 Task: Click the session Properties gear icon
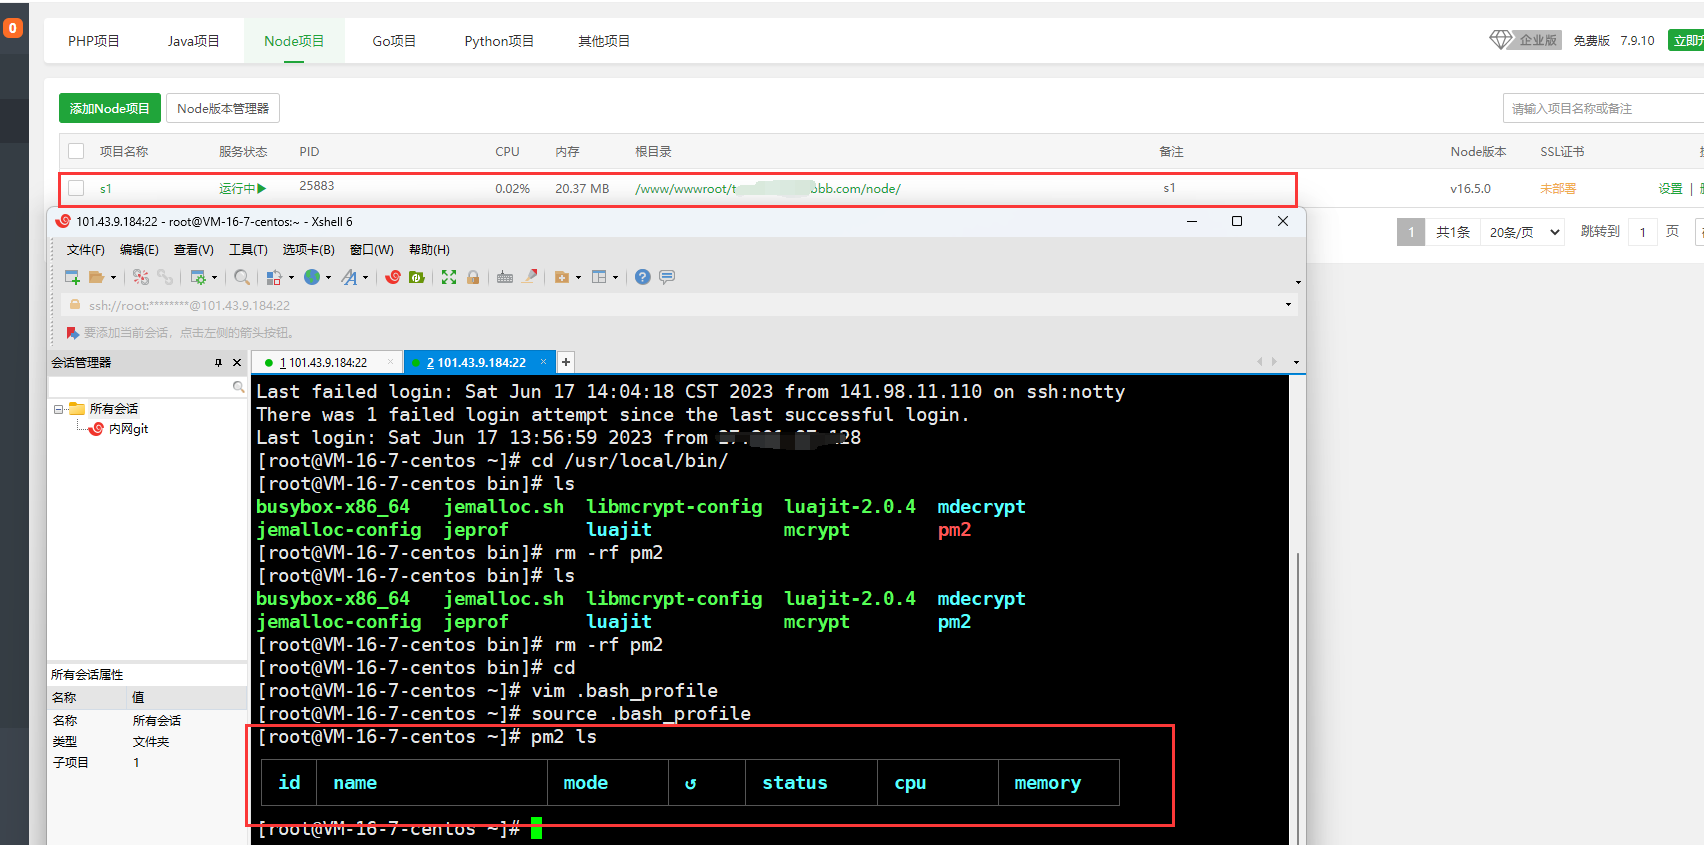[x=198, y=277]
